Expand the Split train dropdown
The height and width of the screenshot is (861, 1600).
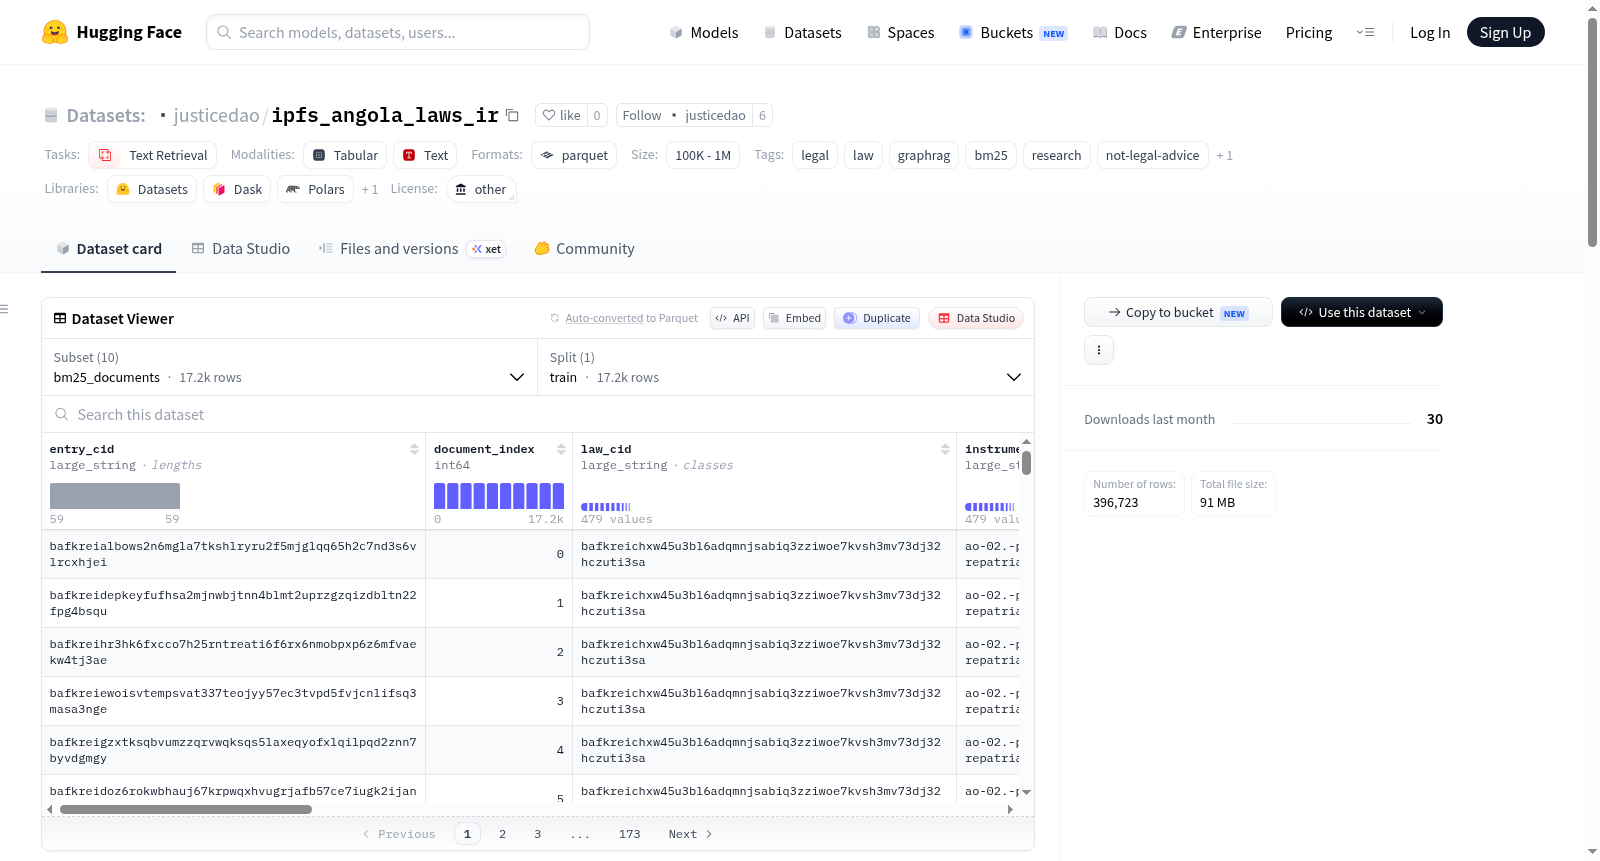[x=785, y=368]
